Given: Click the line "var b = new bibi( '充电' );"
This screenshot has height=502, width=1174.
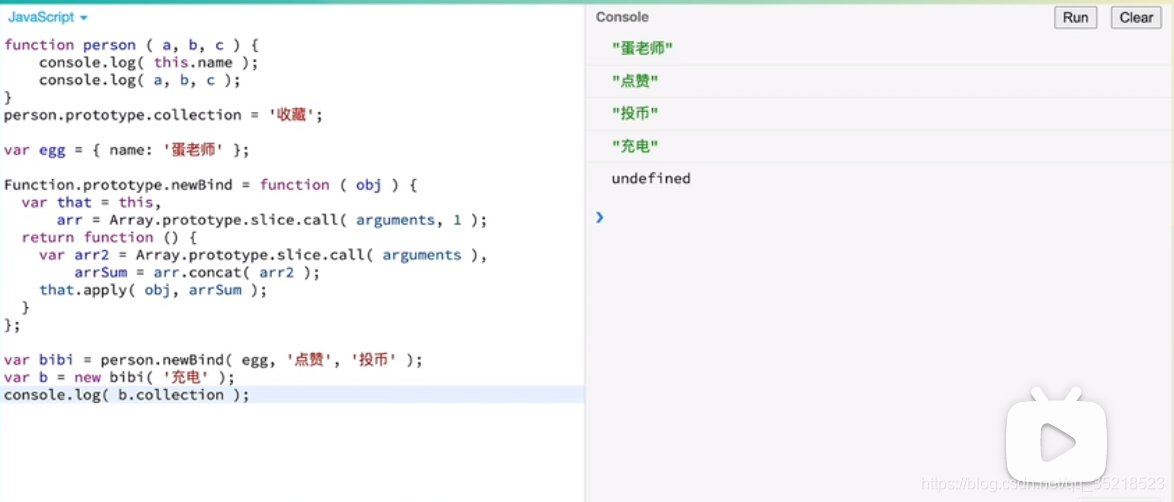Looking at the screenshot, I should point(119,378).
